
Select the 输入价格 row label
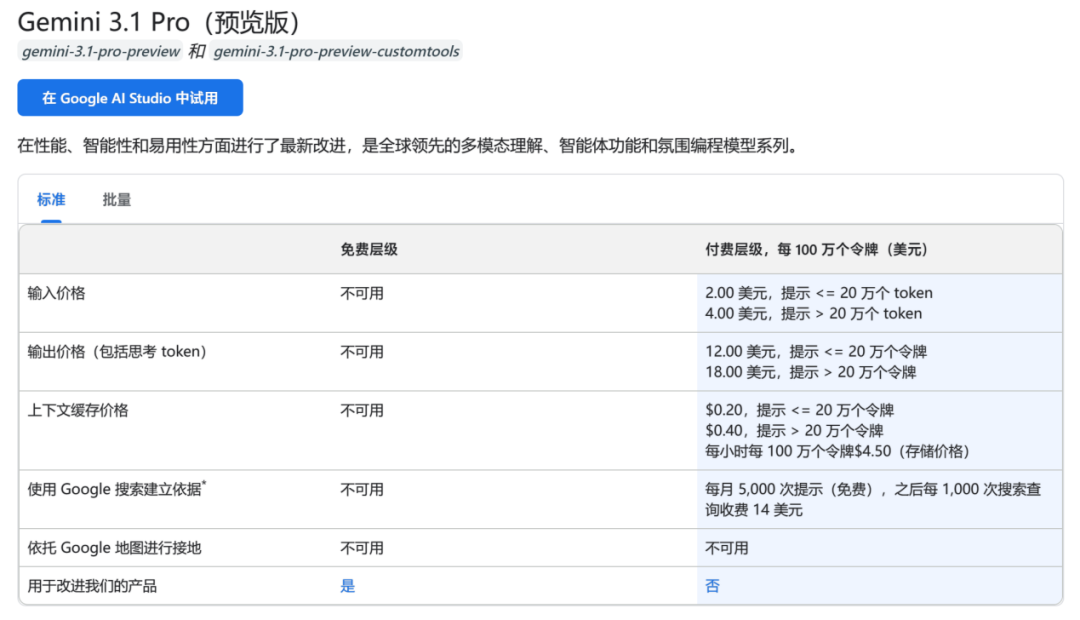point(57,292)
